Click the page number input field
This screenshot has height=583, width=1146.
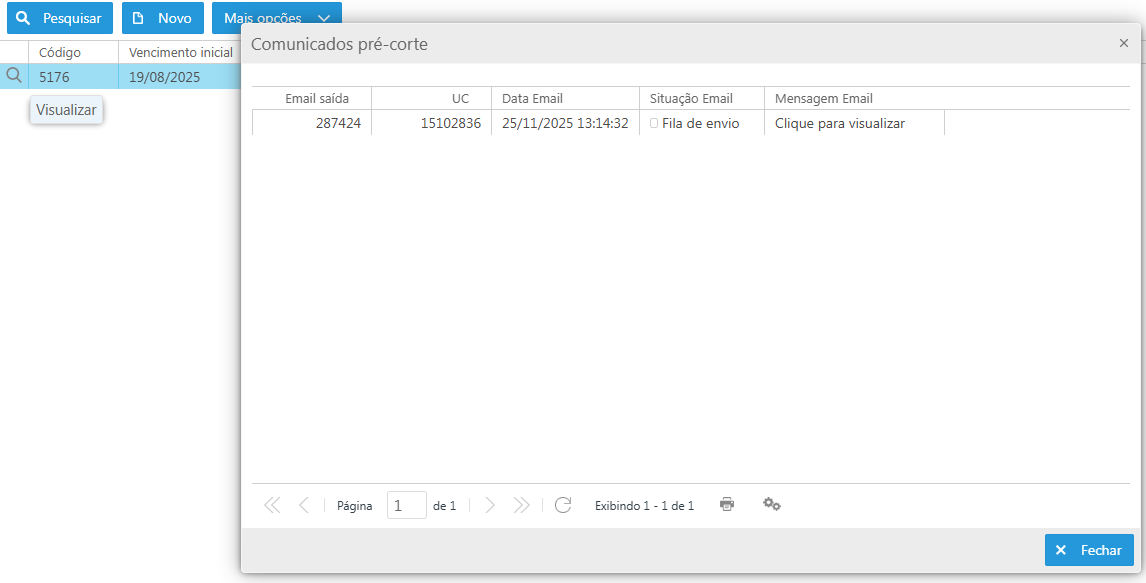coord(406,506)
